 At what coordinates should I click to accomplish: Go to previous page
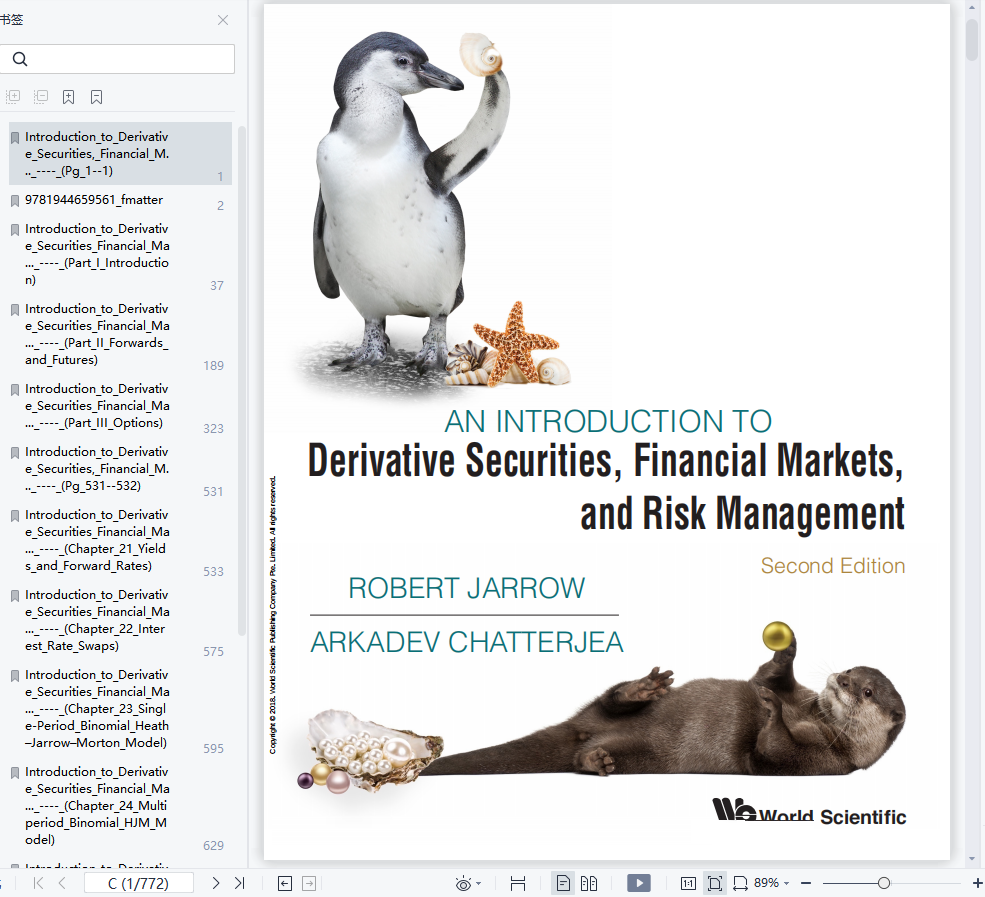click(x=62, y=883)
